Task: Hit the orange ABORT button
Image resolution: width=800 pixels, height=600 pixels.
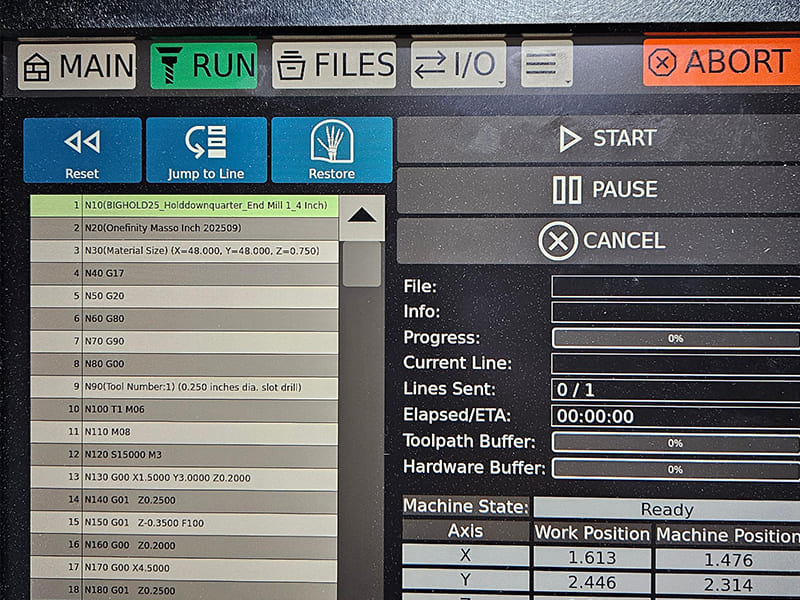Action: point(721,62)
